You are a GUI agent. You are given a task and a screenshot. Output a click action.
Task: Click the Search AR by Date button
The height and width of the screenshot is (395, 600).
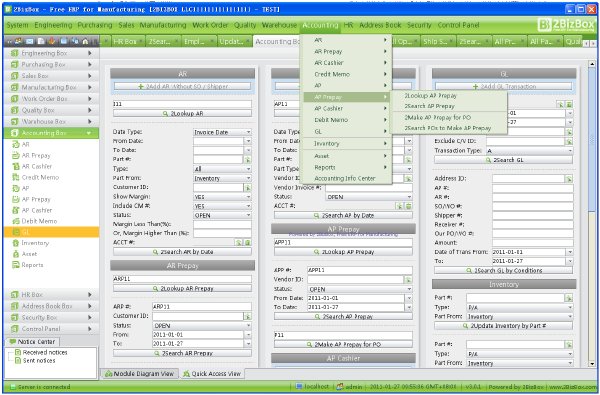(183, 252)
